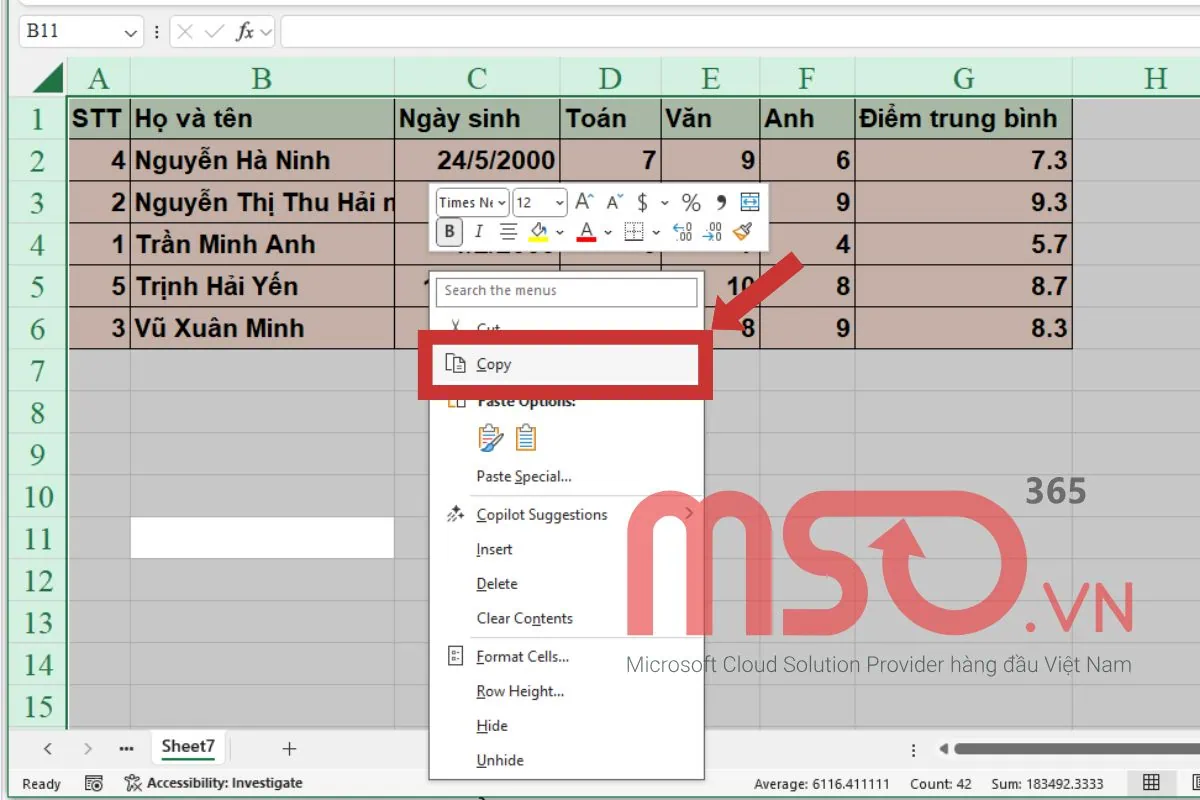Open the font size dropdown

point(556,202)
